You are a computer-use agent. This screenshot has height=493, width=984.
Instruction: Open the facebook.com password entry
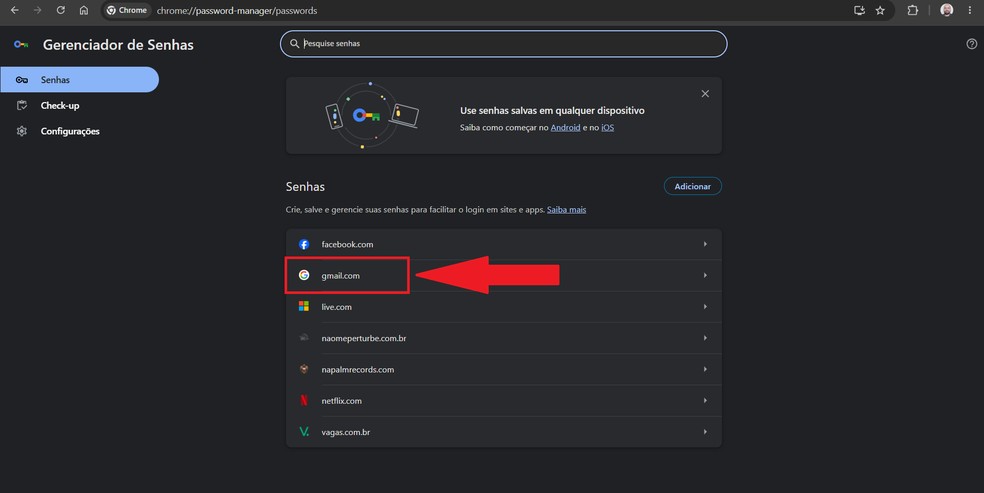click(503, 244)
